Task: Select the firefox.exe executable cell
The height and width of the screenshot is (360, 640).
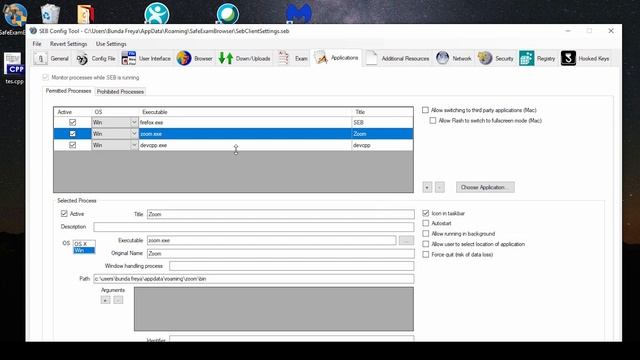Action: pyautogui.click(x=245, y=122)
